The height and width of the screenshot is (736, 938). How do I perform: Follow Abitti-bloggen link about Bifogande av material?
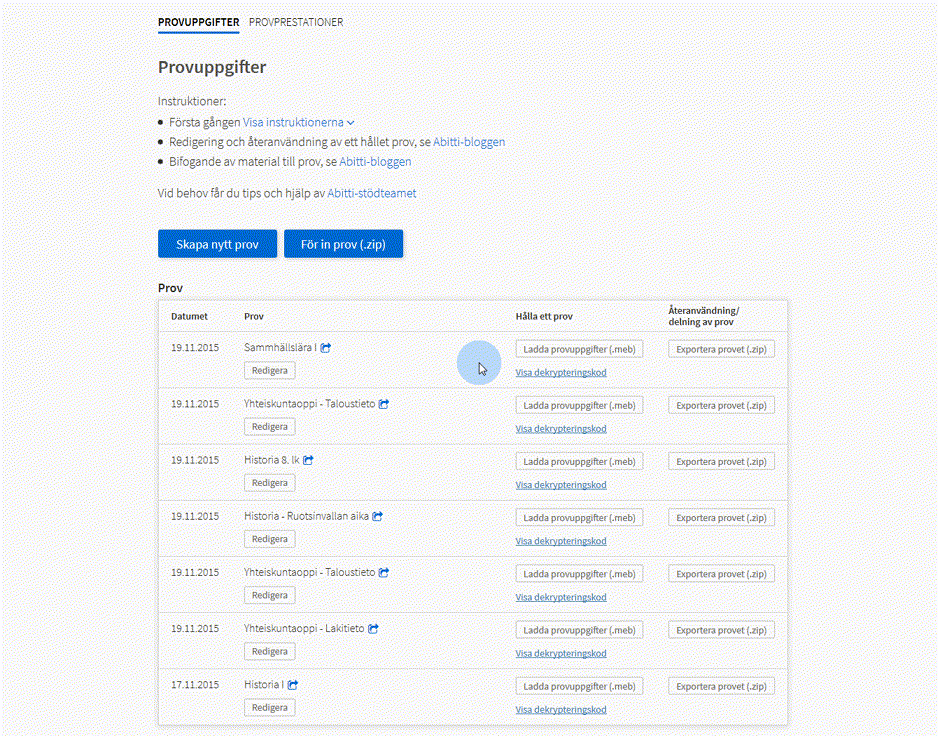tap(375, 161)
